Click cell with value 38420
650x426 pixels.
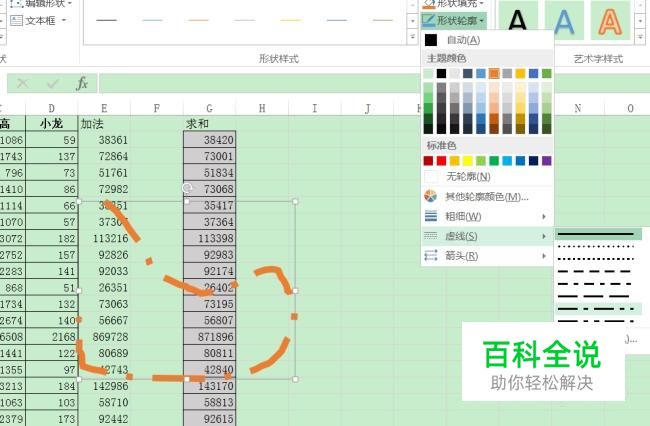tap(209, 140)
